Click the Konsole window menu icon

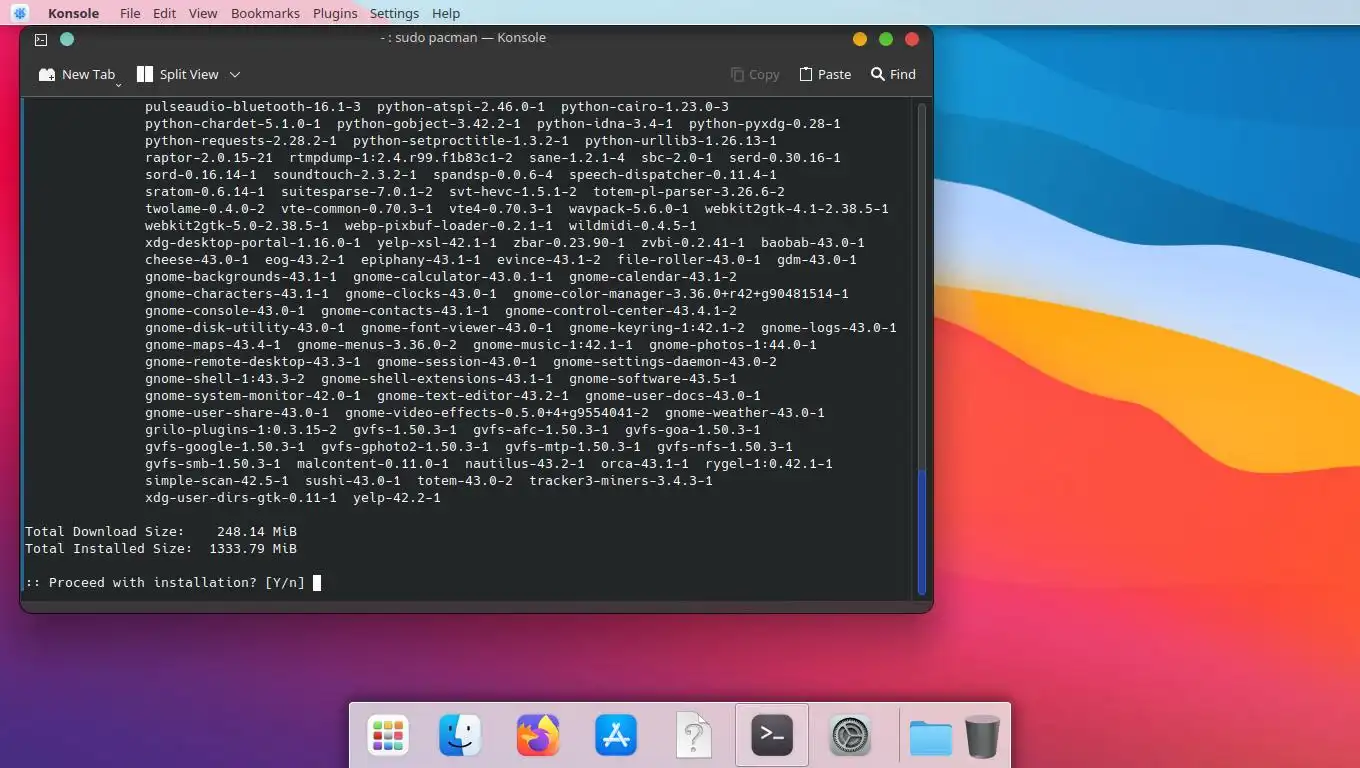click(x=41, y=39)
